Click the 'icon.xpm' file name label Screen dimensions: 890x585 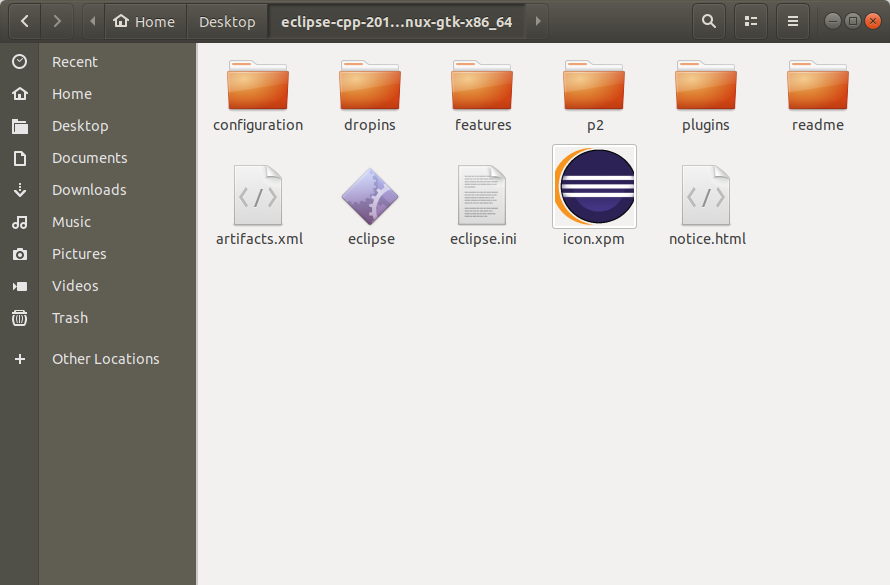point(594,239)
